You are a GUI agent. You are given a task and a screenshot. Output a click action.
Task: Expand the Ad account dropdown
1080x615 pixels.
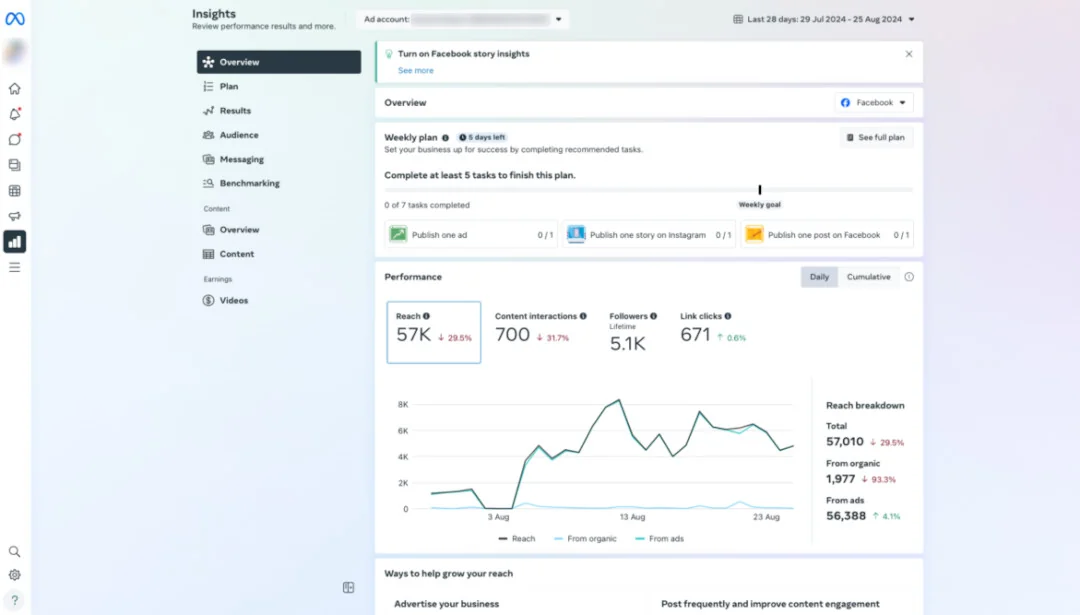click(x=463, y=19)
